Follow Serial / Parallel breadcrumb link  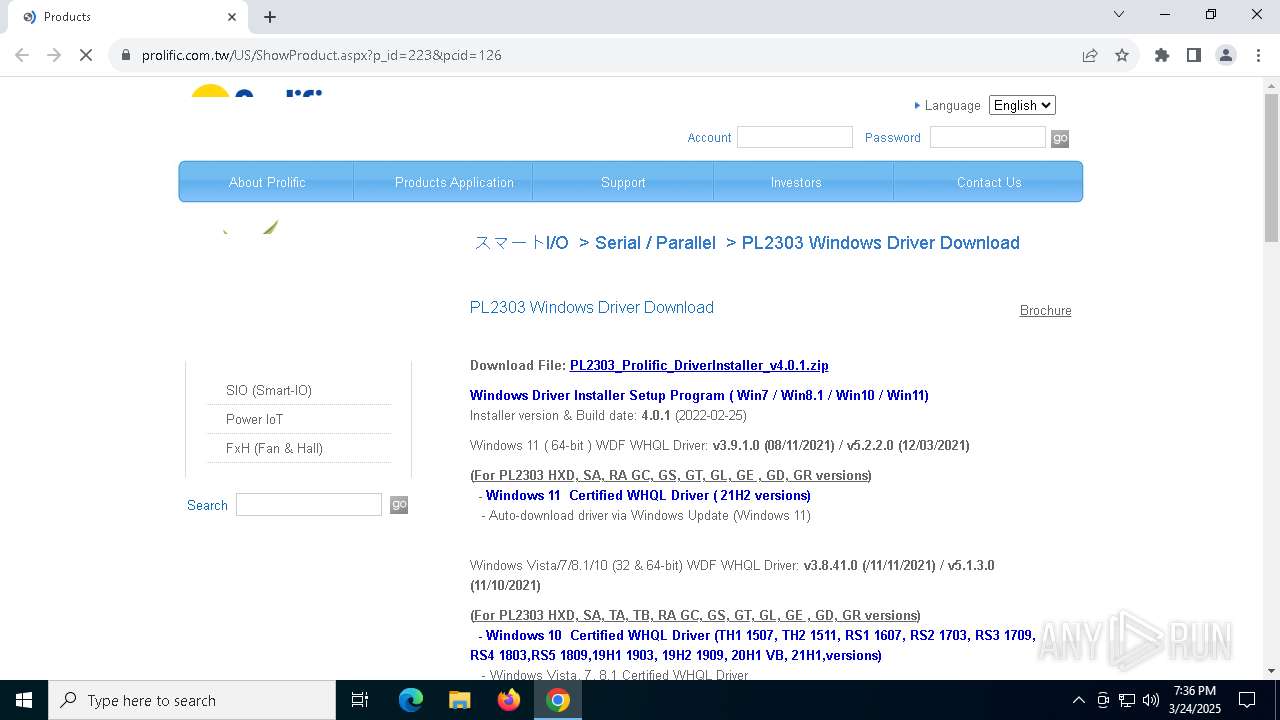[x=655, y=243]
